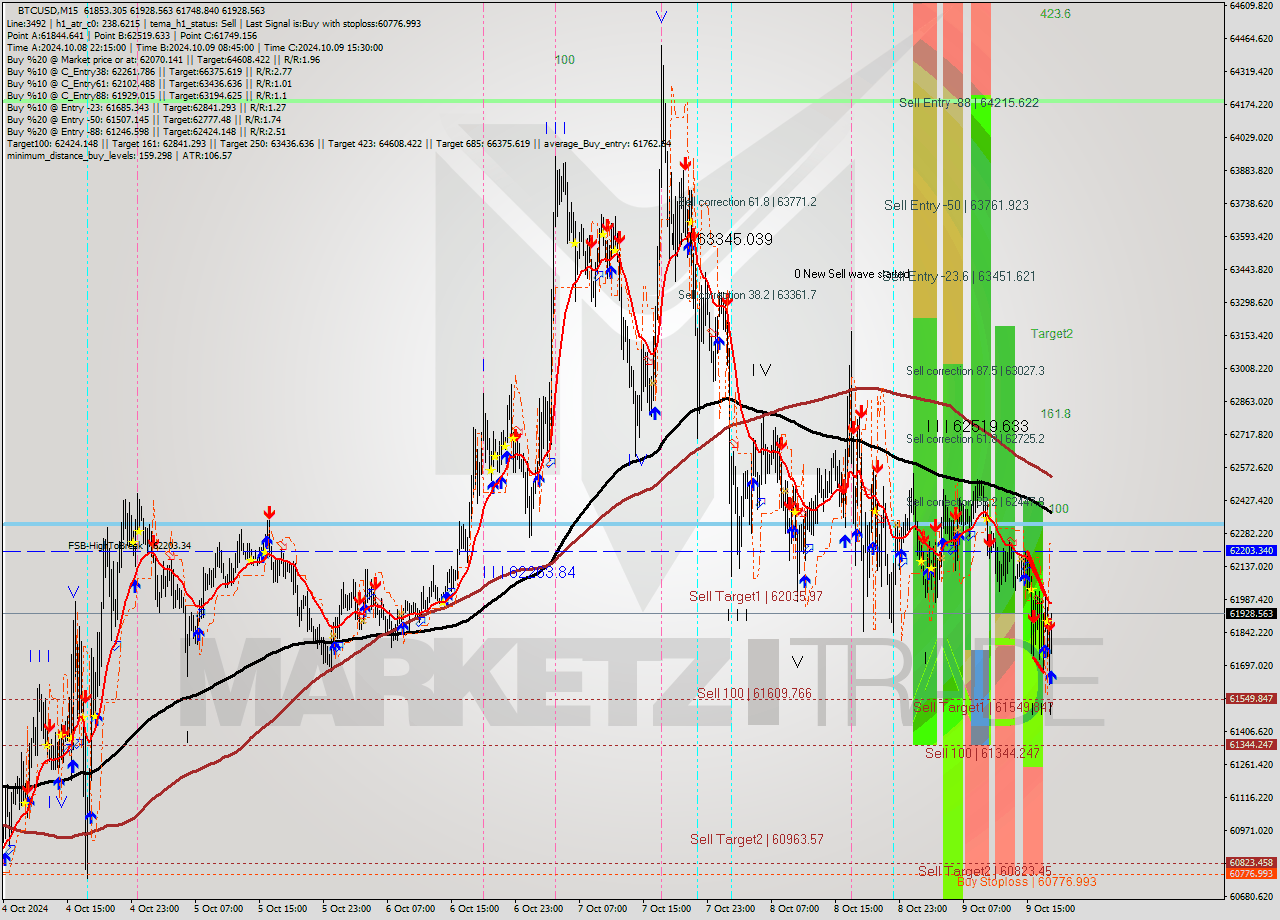The height and width of the screenshot is (920, 1280).
Task: Click the 'I I I 62519.633' wave label
Action: (977, 426)
